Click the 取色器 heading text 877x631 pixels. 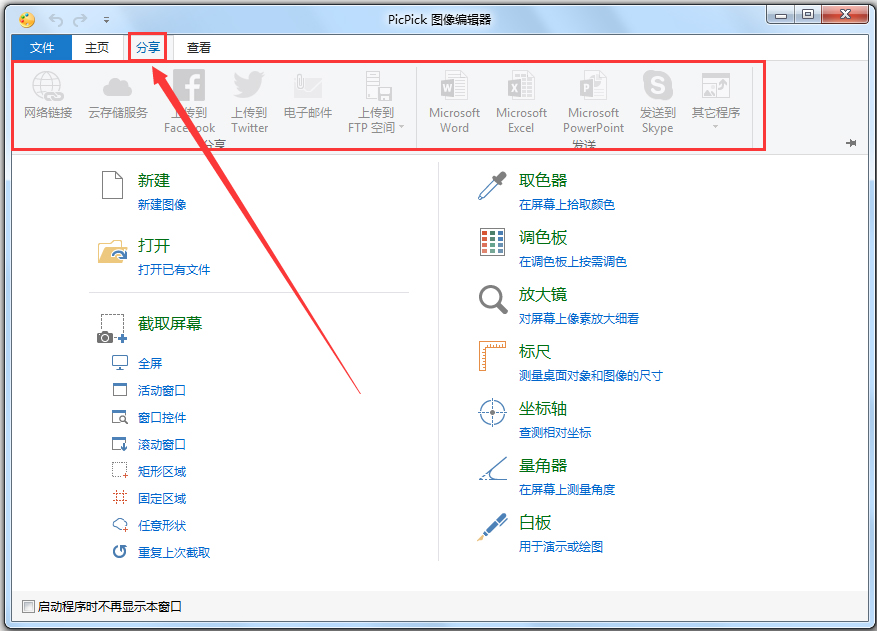543,180
